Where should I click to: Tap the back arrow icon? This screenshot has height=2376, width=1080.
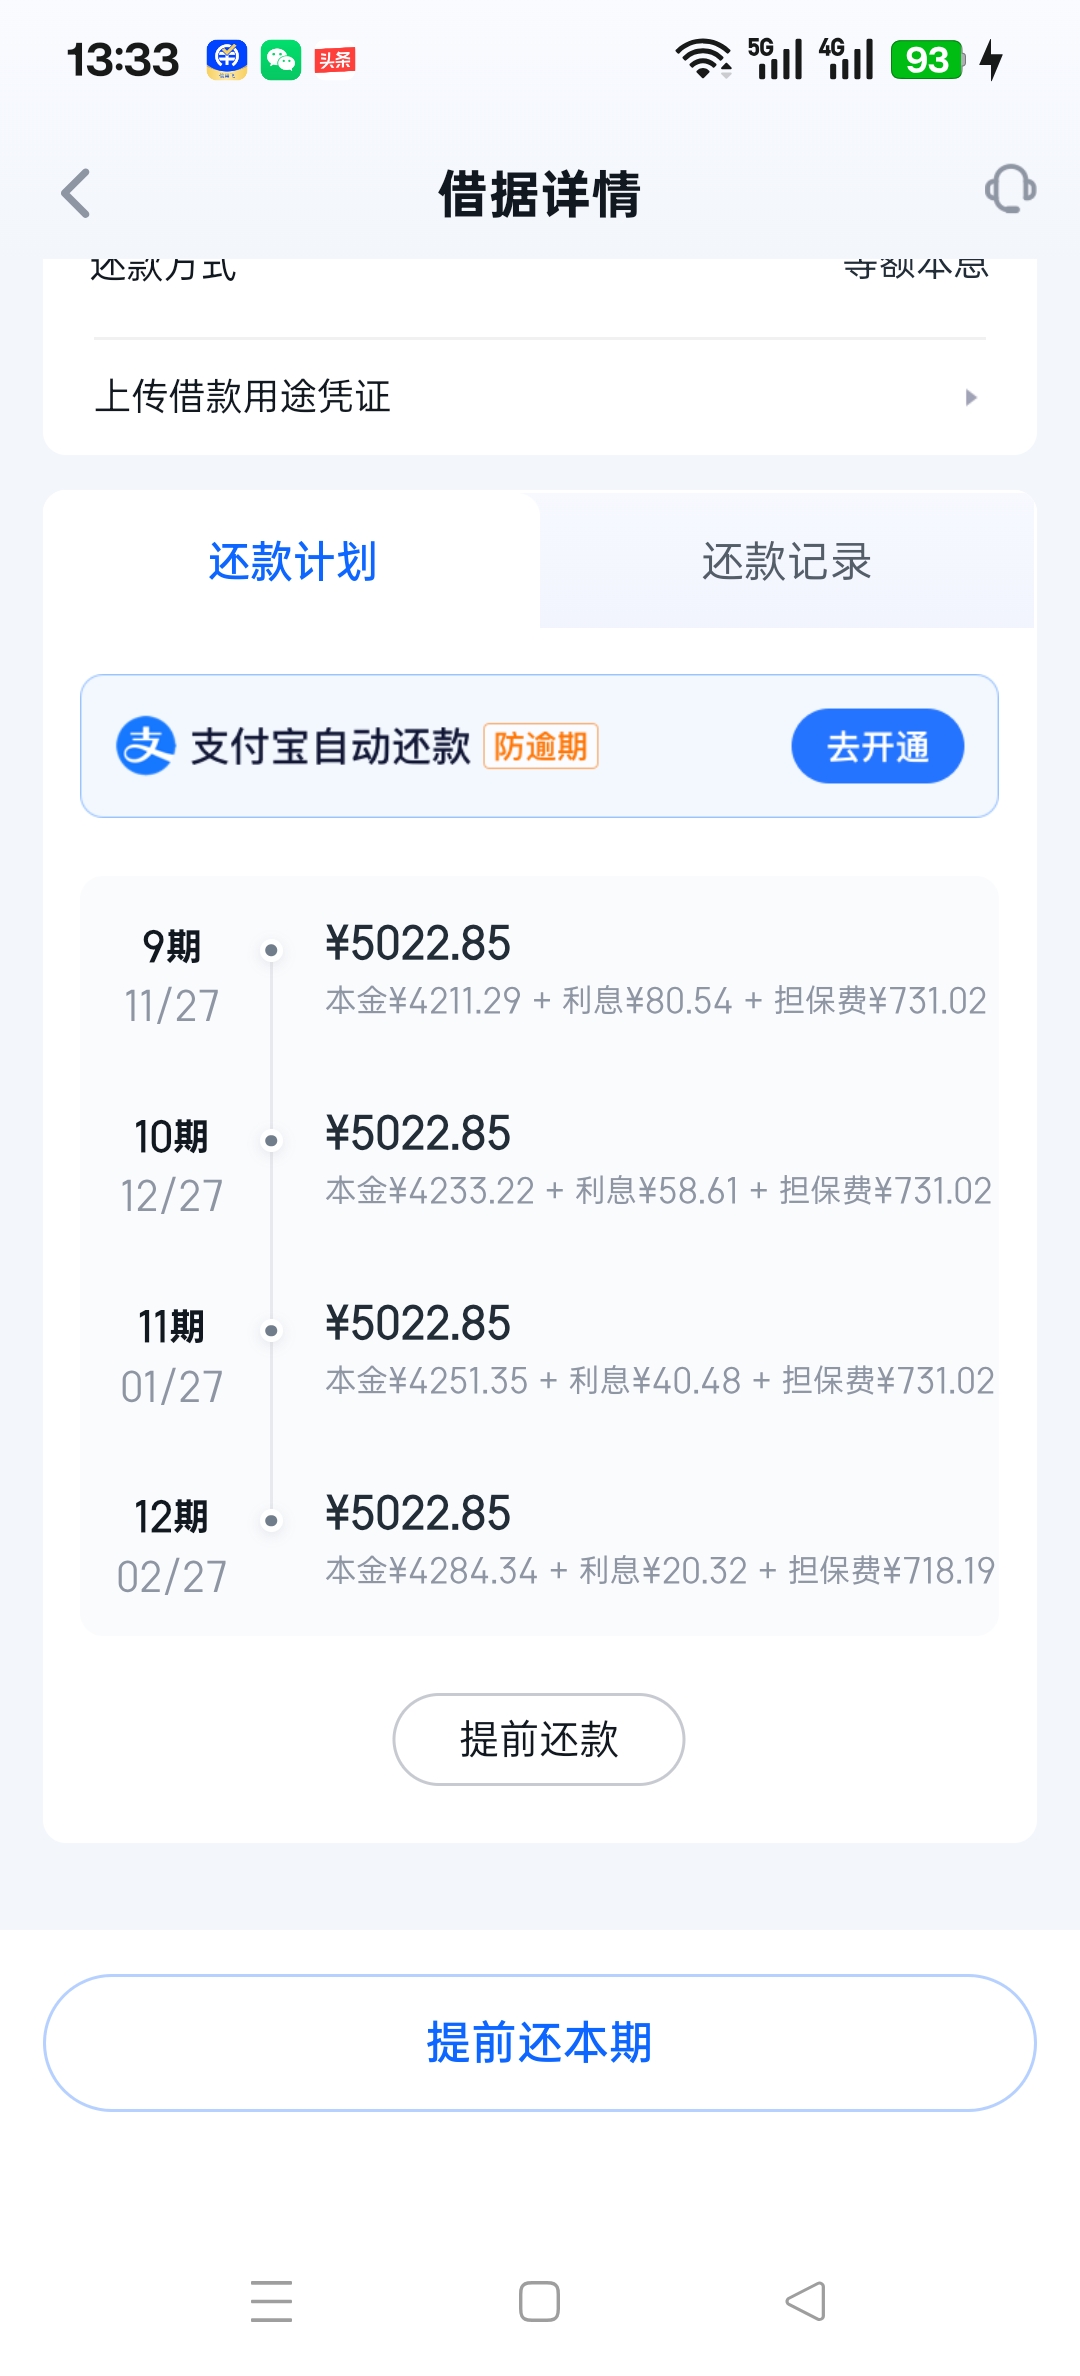77,193
